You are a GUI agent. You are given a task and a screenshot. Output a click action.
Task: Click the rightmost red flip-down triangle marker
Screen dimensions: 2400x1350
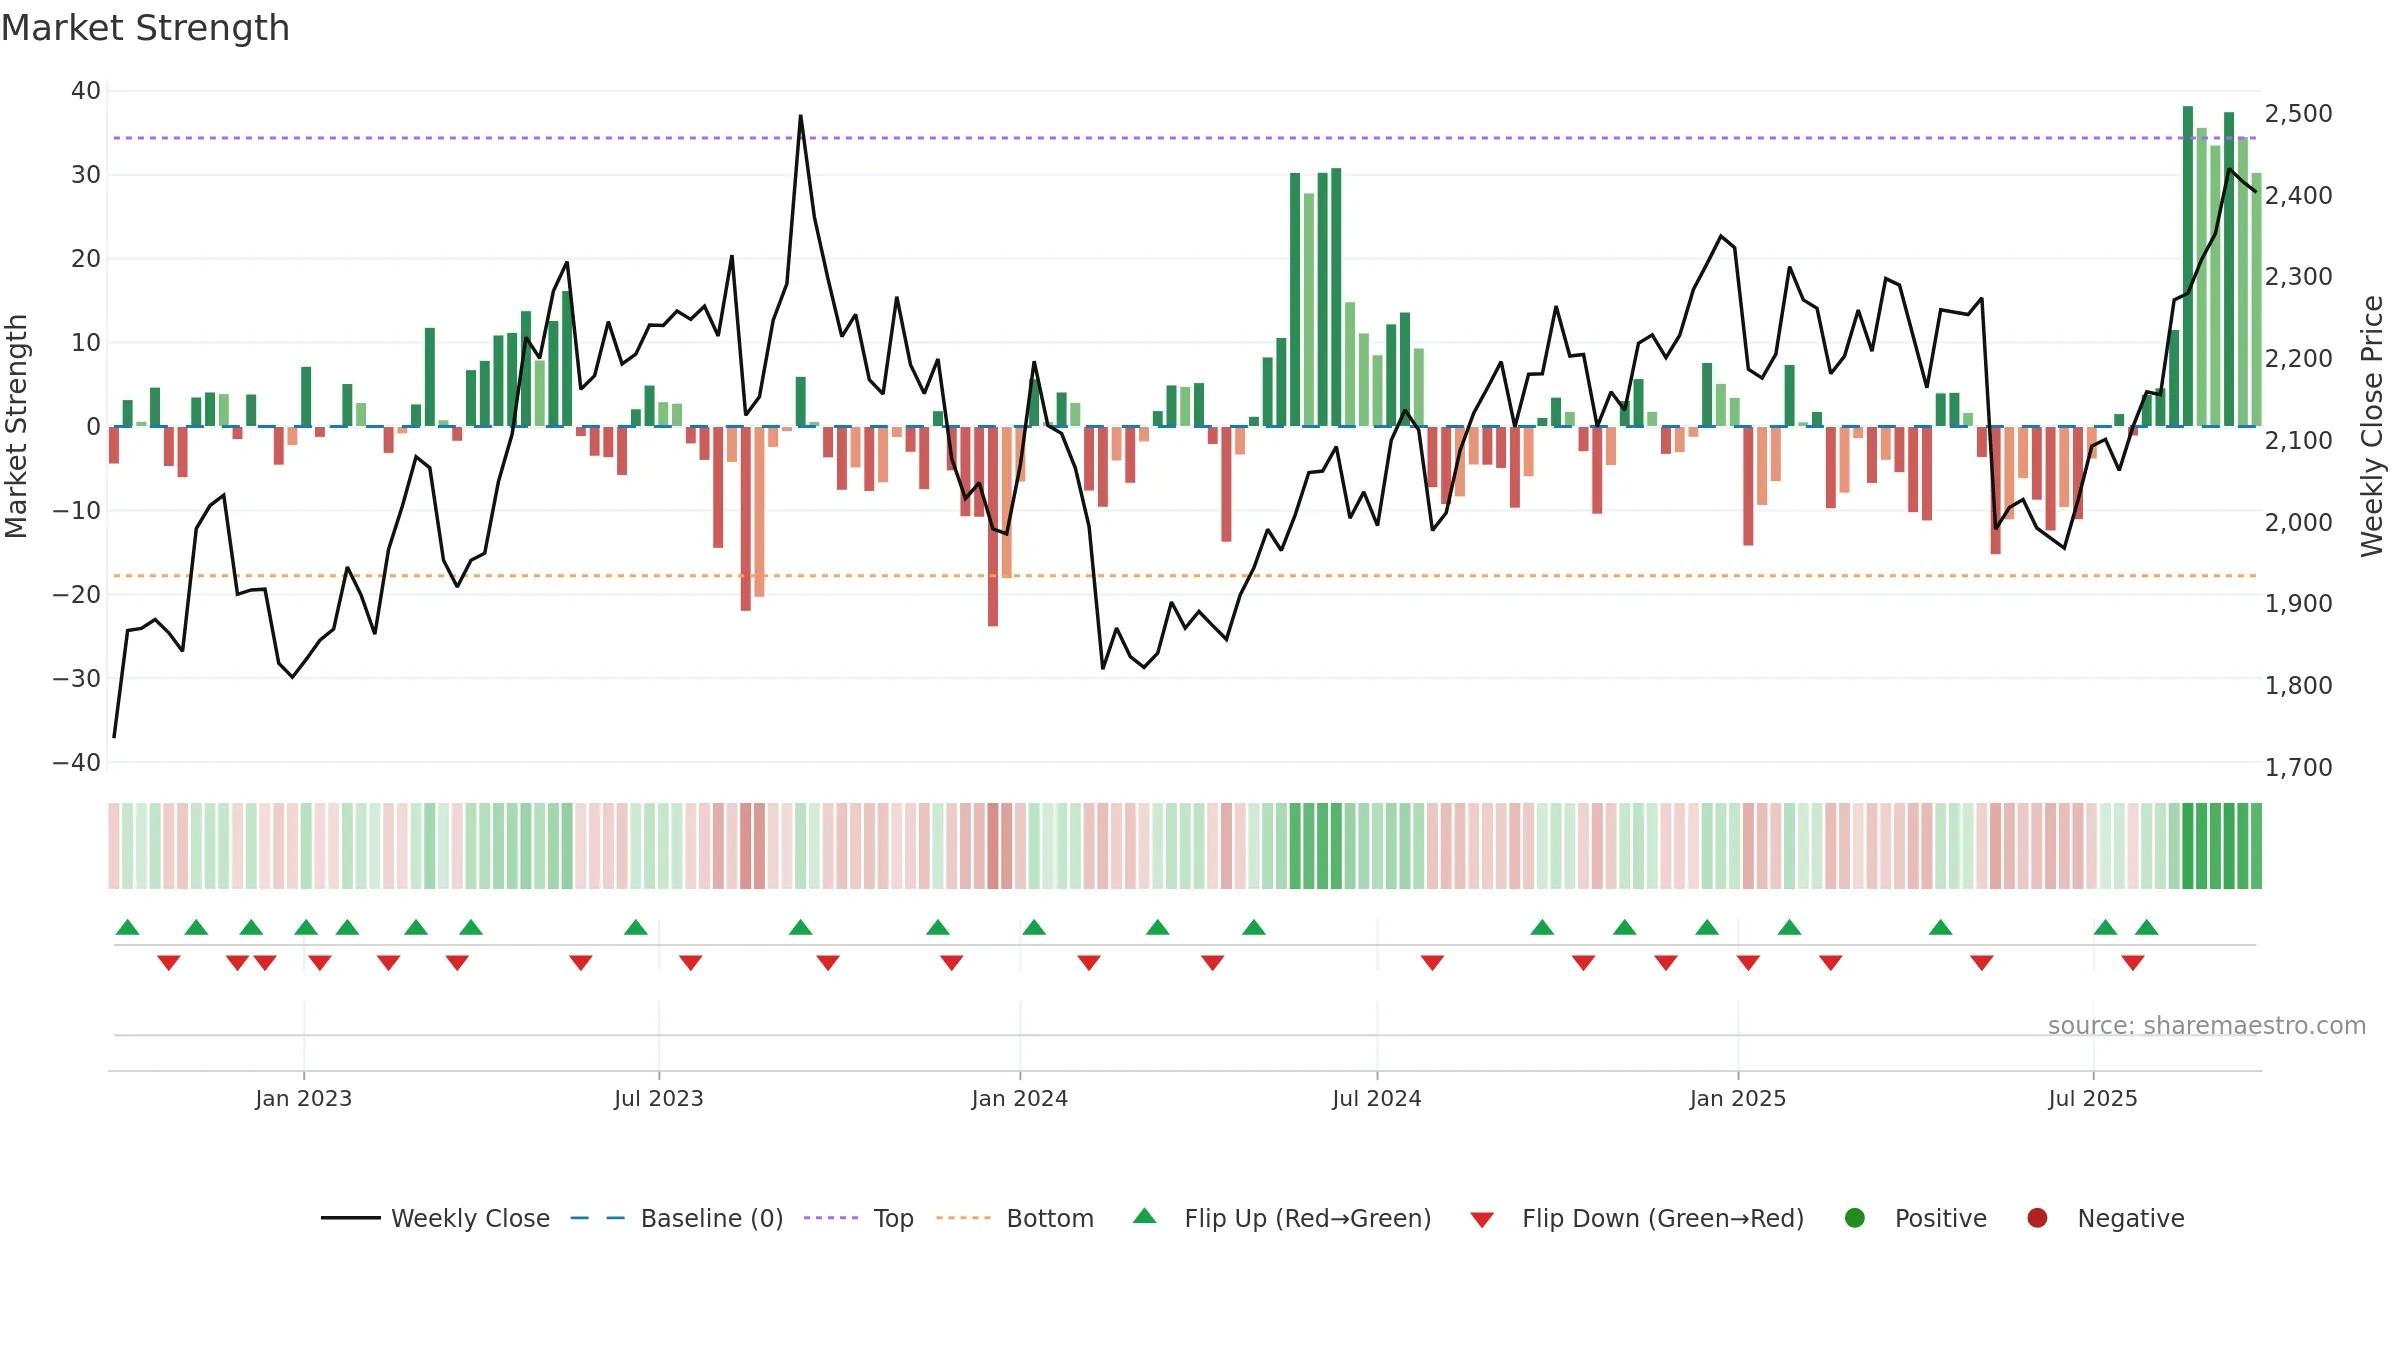coord(2133,963)
